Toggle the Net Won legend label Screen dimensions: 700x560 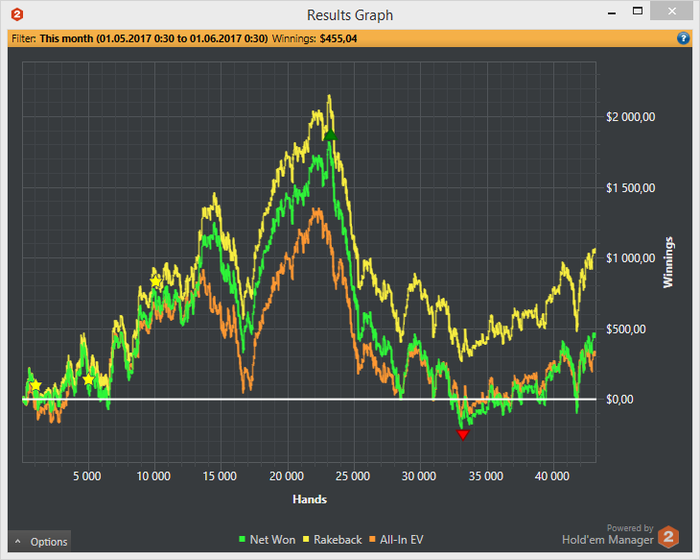(272, 540)
